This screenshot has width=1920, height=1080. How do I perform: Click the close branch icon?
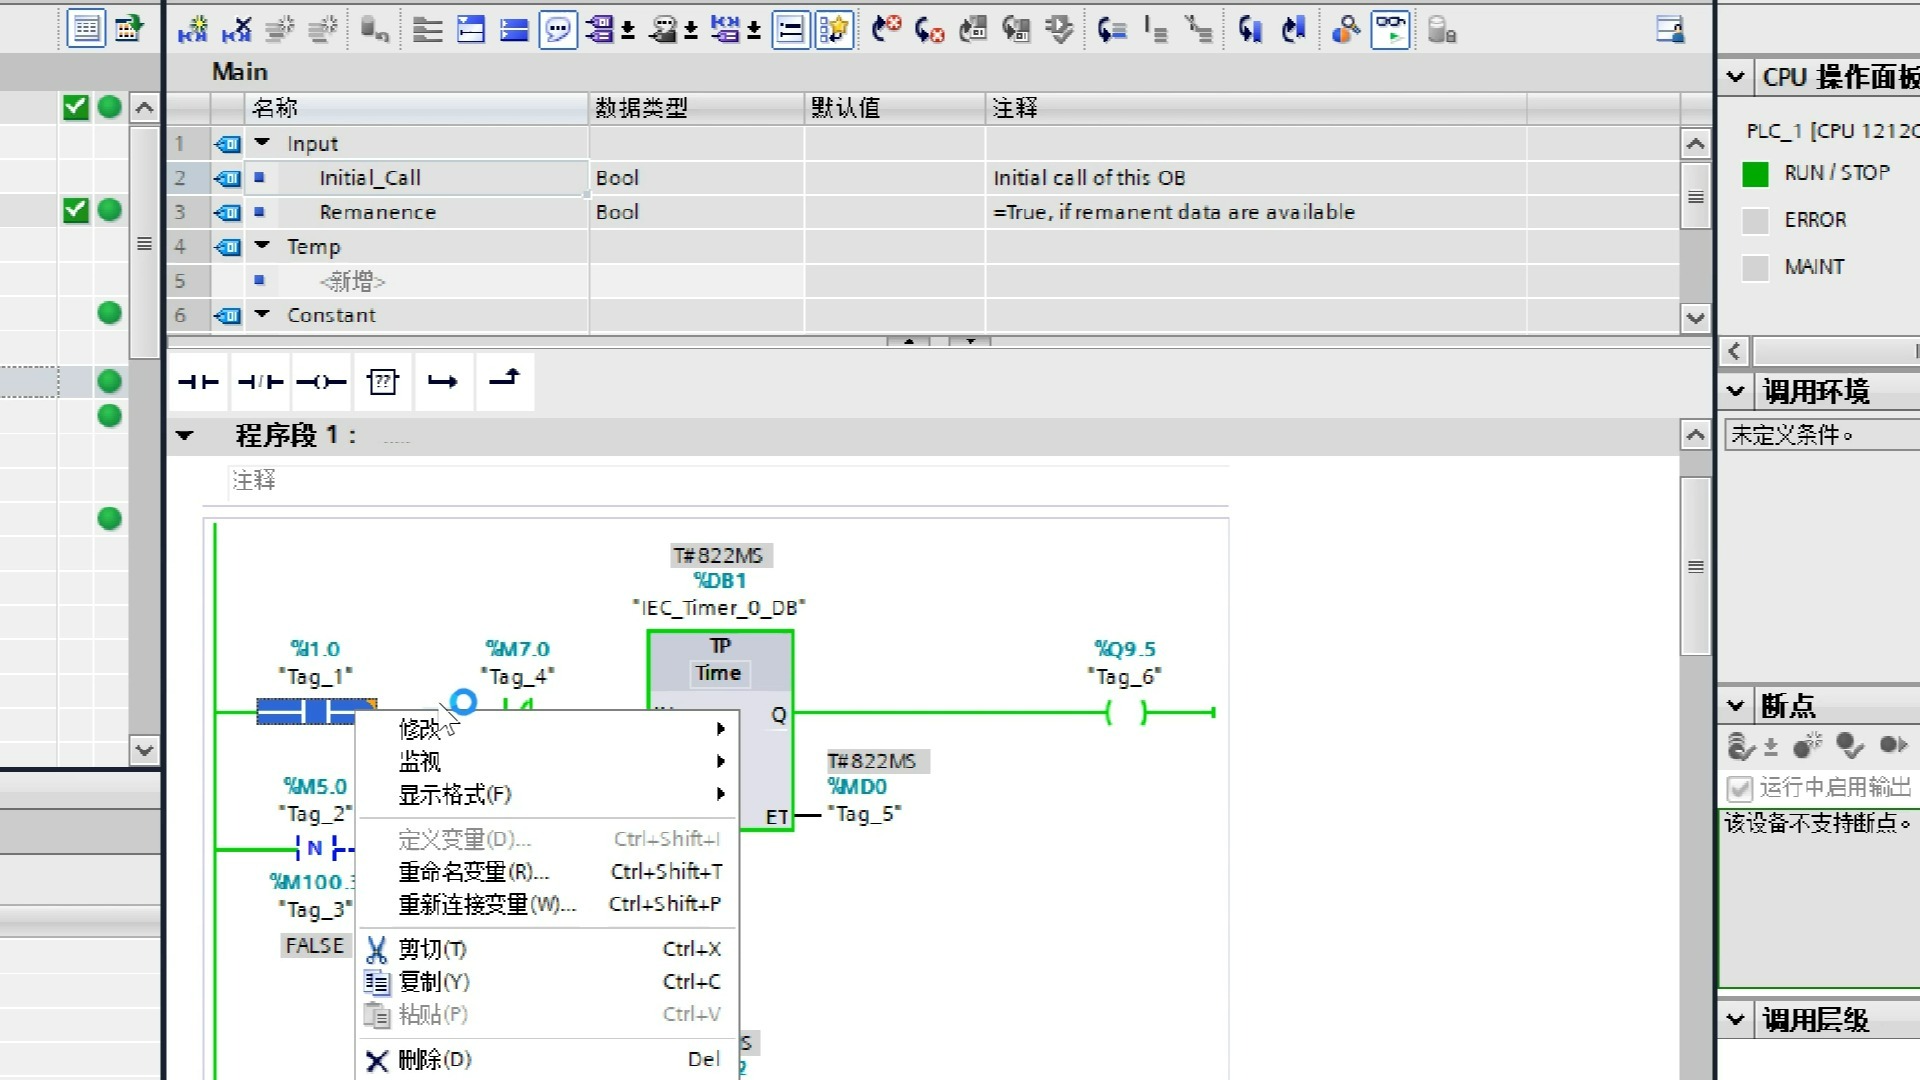tap(504, 381)
